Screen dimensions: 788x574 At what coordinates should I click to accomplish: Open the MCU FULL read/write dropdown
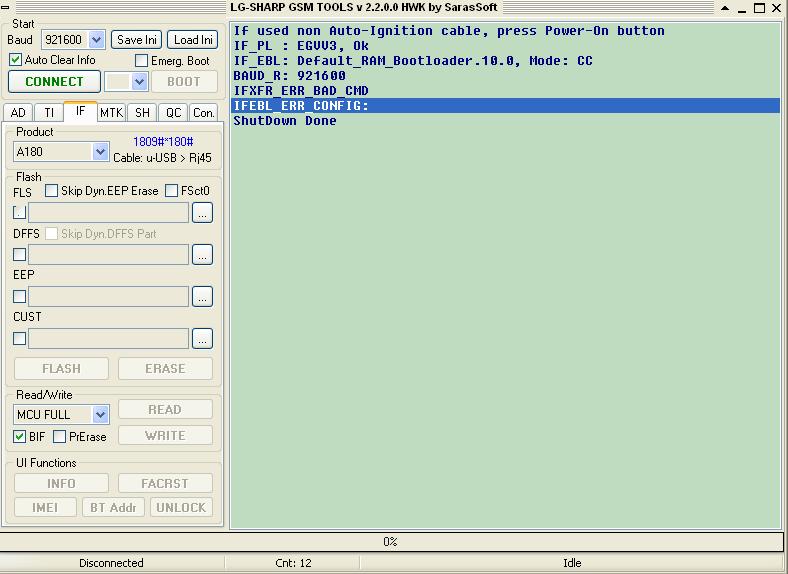(101, 415)
